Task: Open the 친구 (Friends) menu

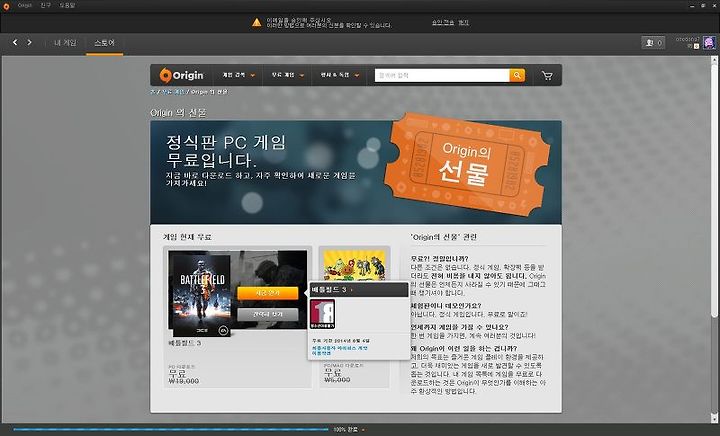Action: pyautogui.click(x=45, y=6)
